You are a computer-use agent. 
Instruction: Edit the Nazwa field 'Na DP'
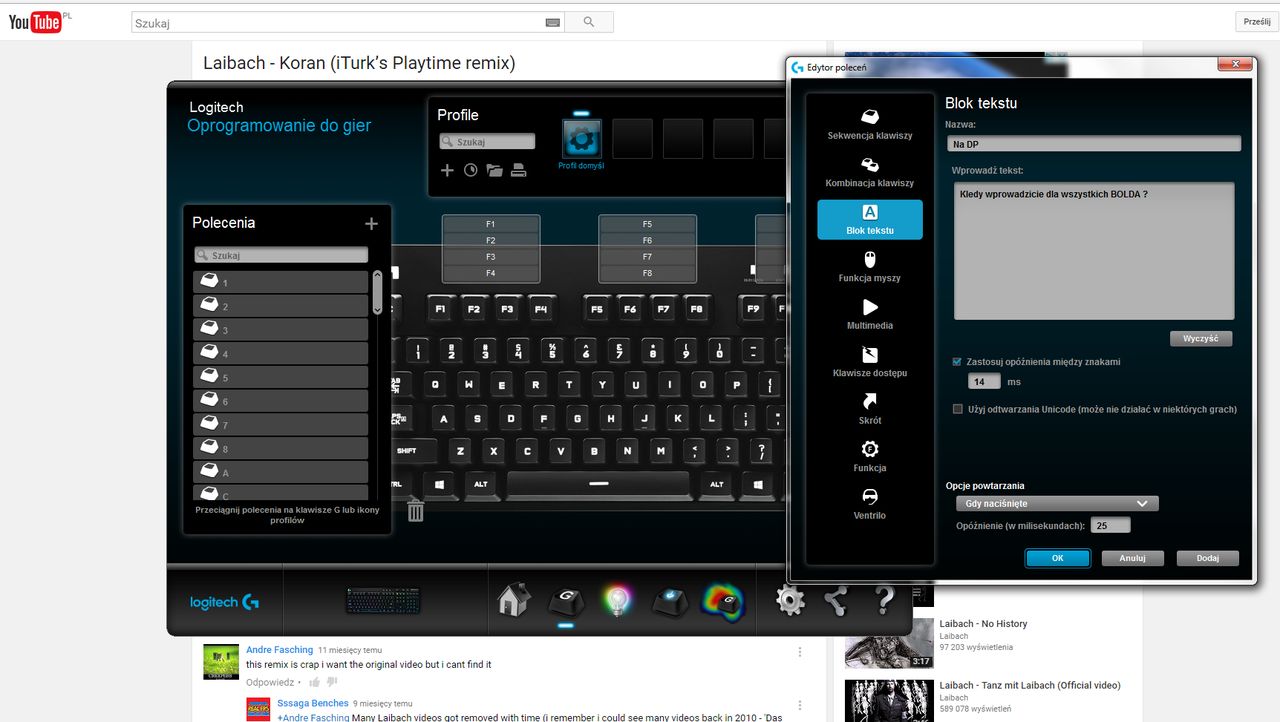point(1093,144)
